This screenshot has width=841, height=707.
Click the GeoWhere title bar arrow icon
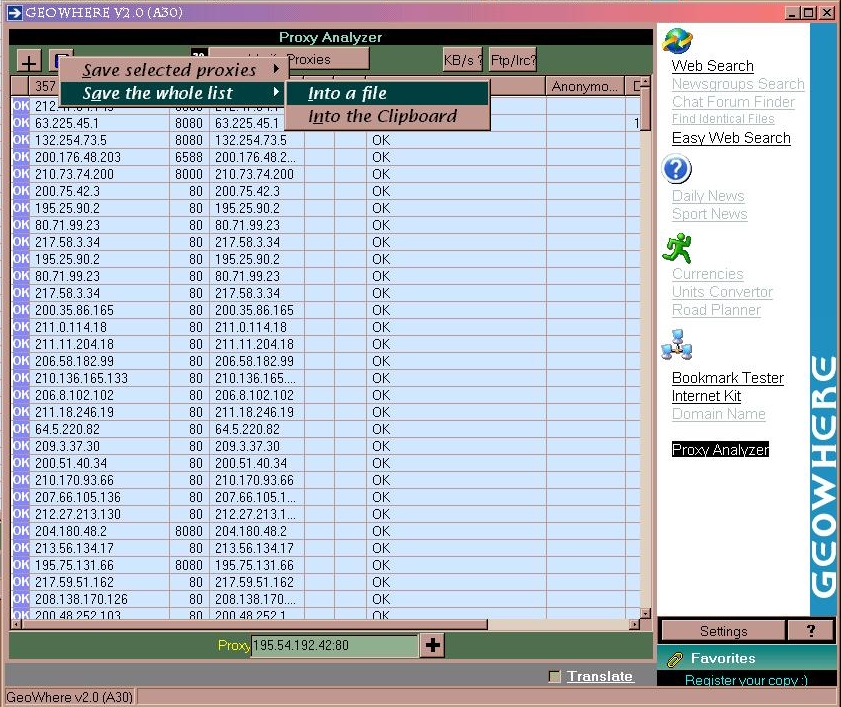(x=14, y=12)
